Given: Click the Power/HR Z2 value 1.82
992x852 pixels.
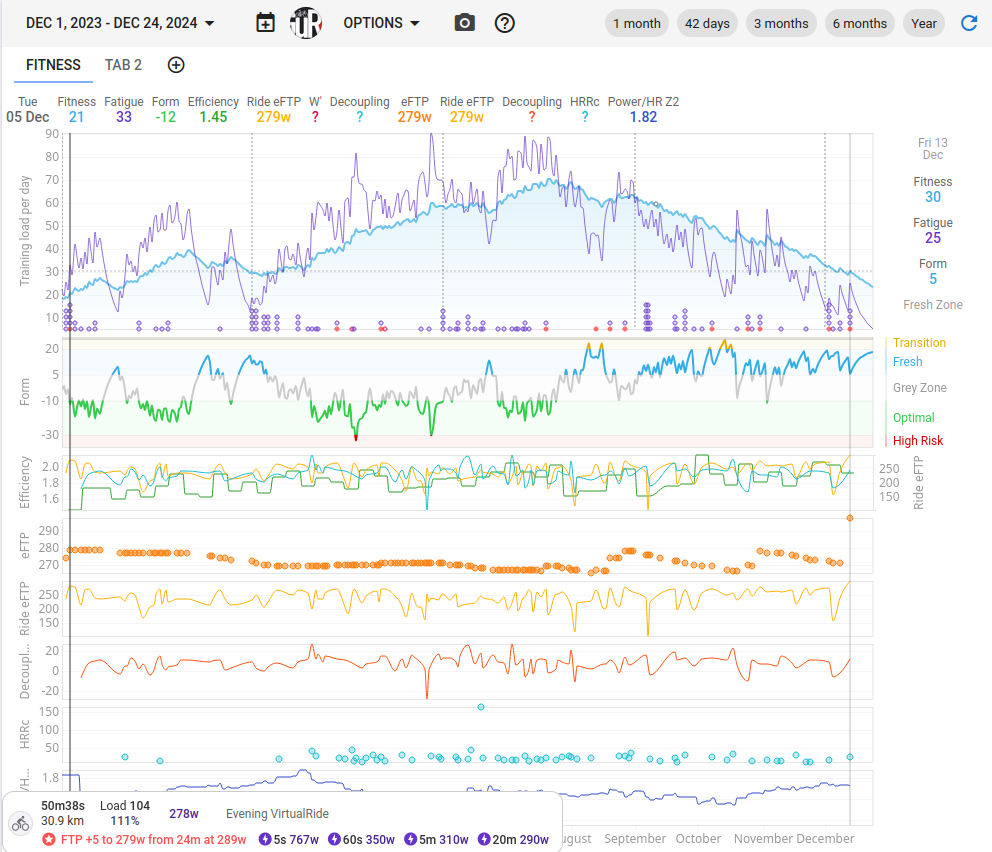Looking at the screenshot, I should (643, 117).
